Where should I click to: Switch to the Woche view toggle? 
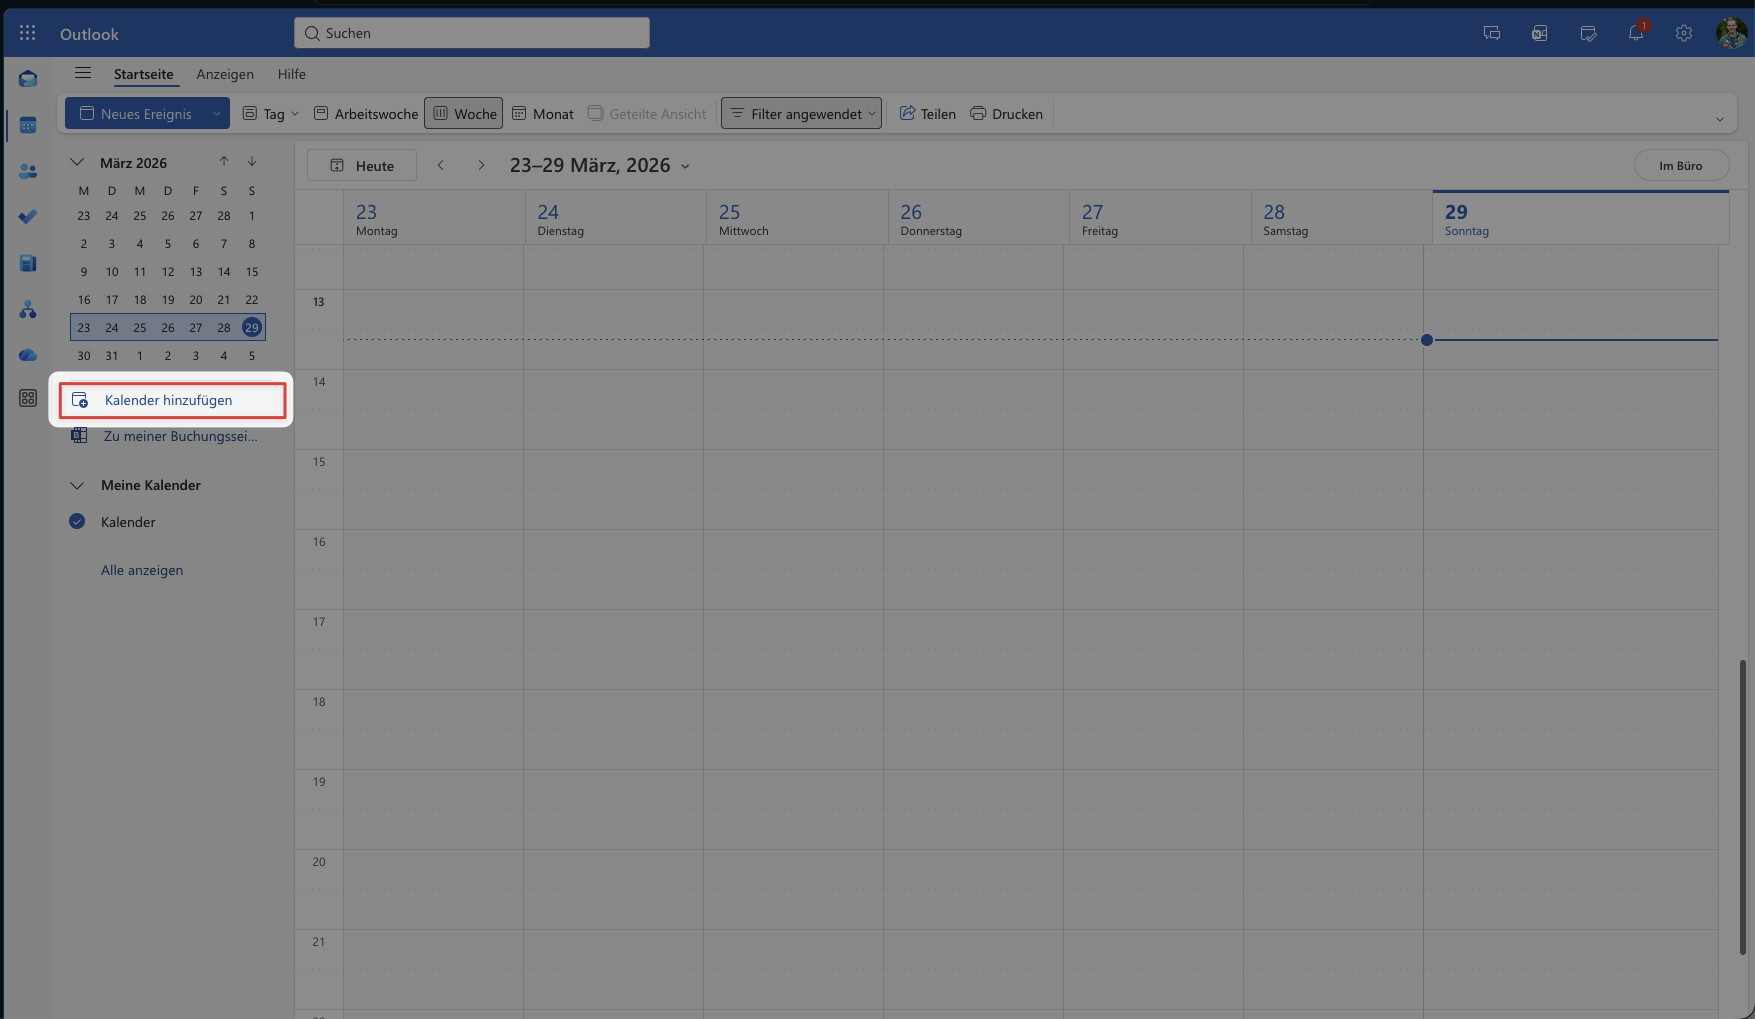pos(463,113)
